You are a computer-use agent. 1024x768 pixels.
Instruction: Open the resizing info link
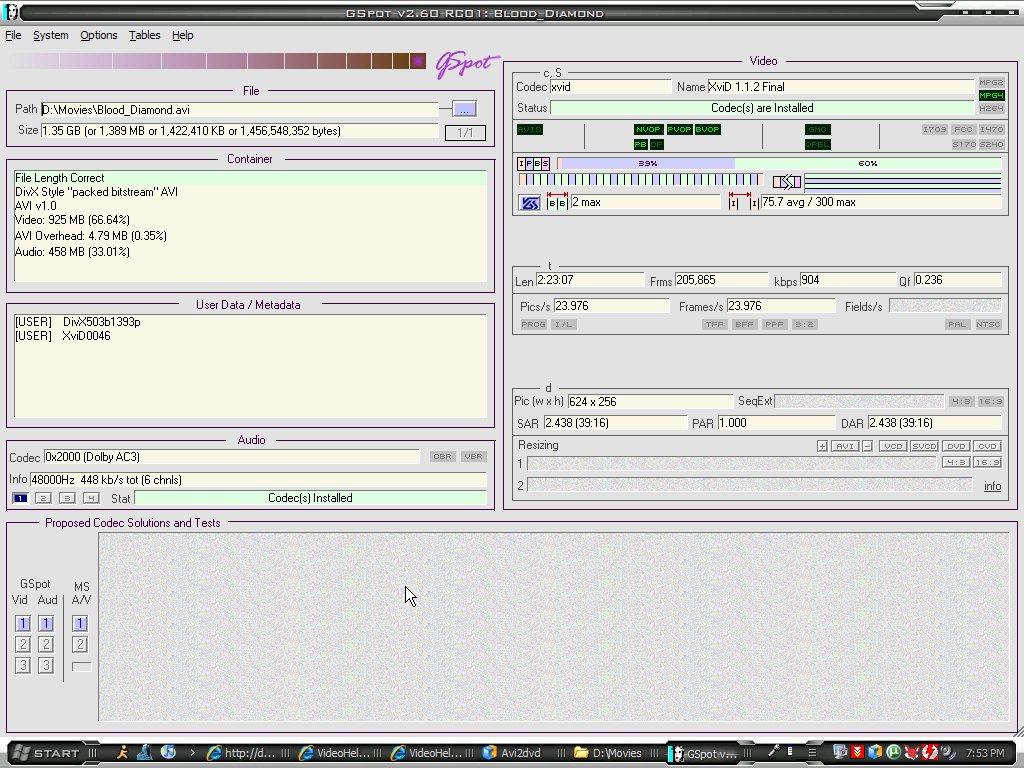pyautogui.click(x=992, y=486)
